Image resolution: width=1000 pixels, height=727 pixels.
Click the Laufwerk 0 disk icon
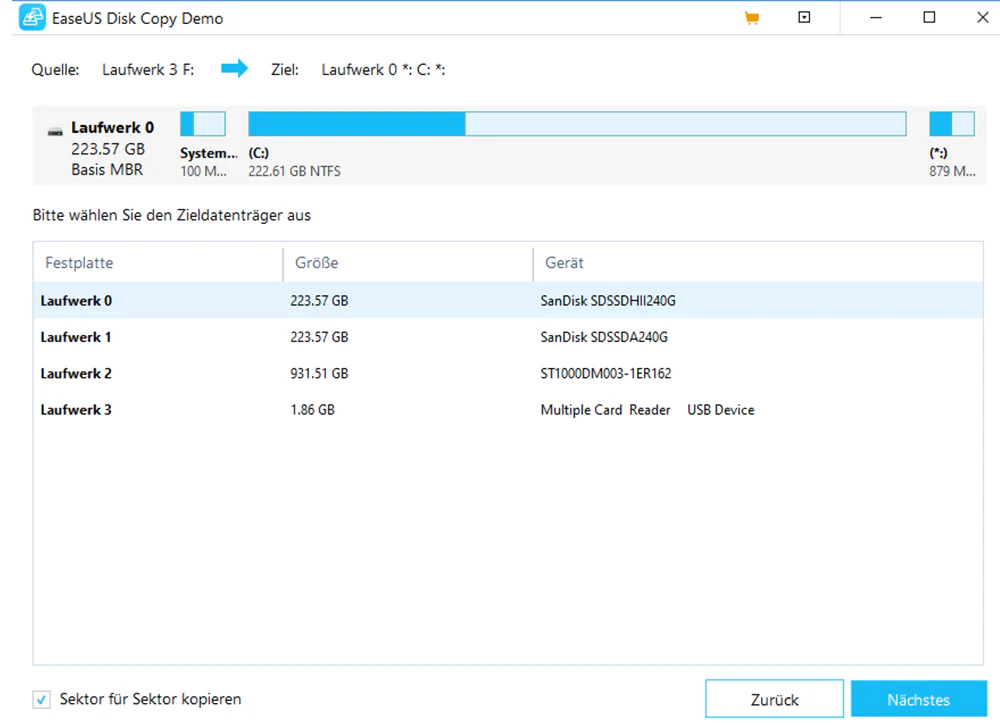tap(55, 132)
